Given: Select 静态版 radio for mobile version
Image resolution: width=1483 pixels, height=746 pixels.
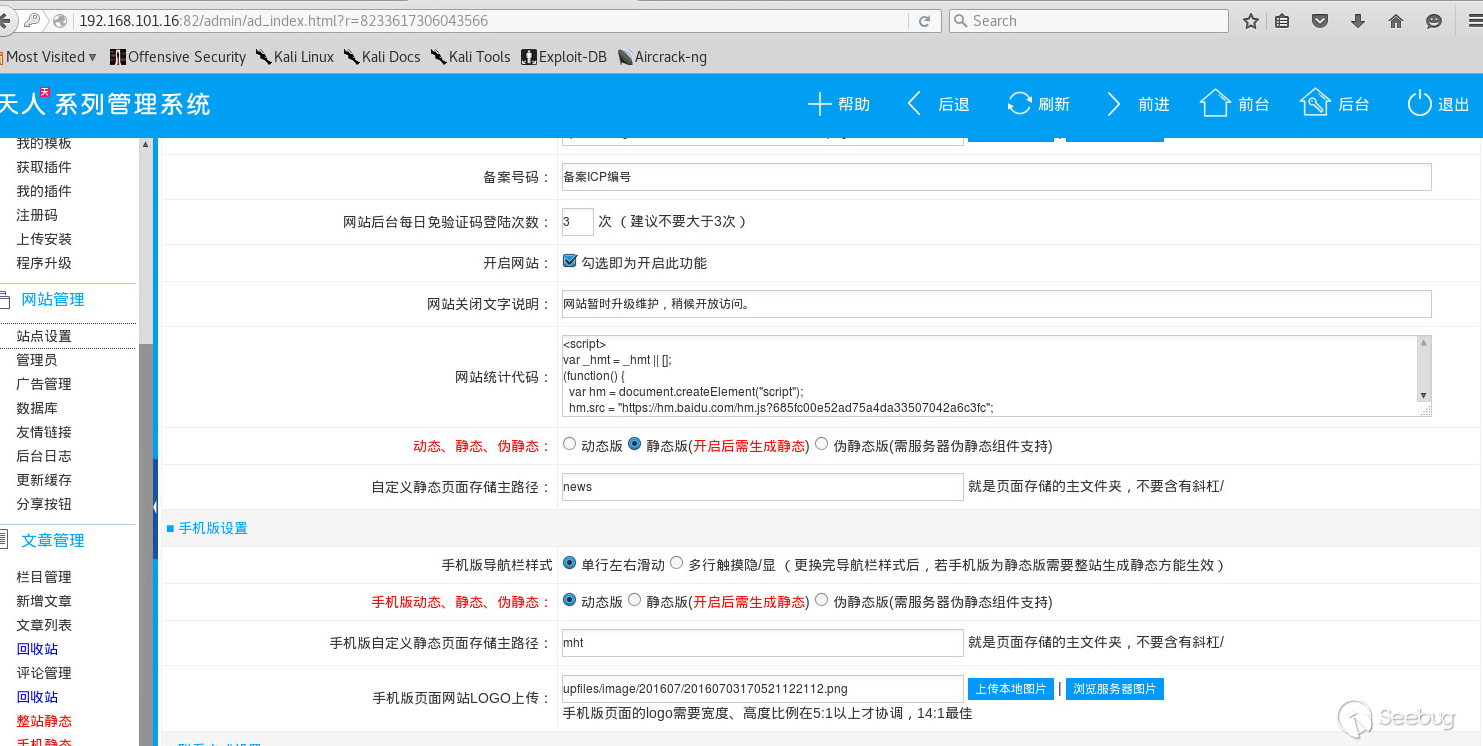Looking at the screenshot, I should tap(634, 600).
